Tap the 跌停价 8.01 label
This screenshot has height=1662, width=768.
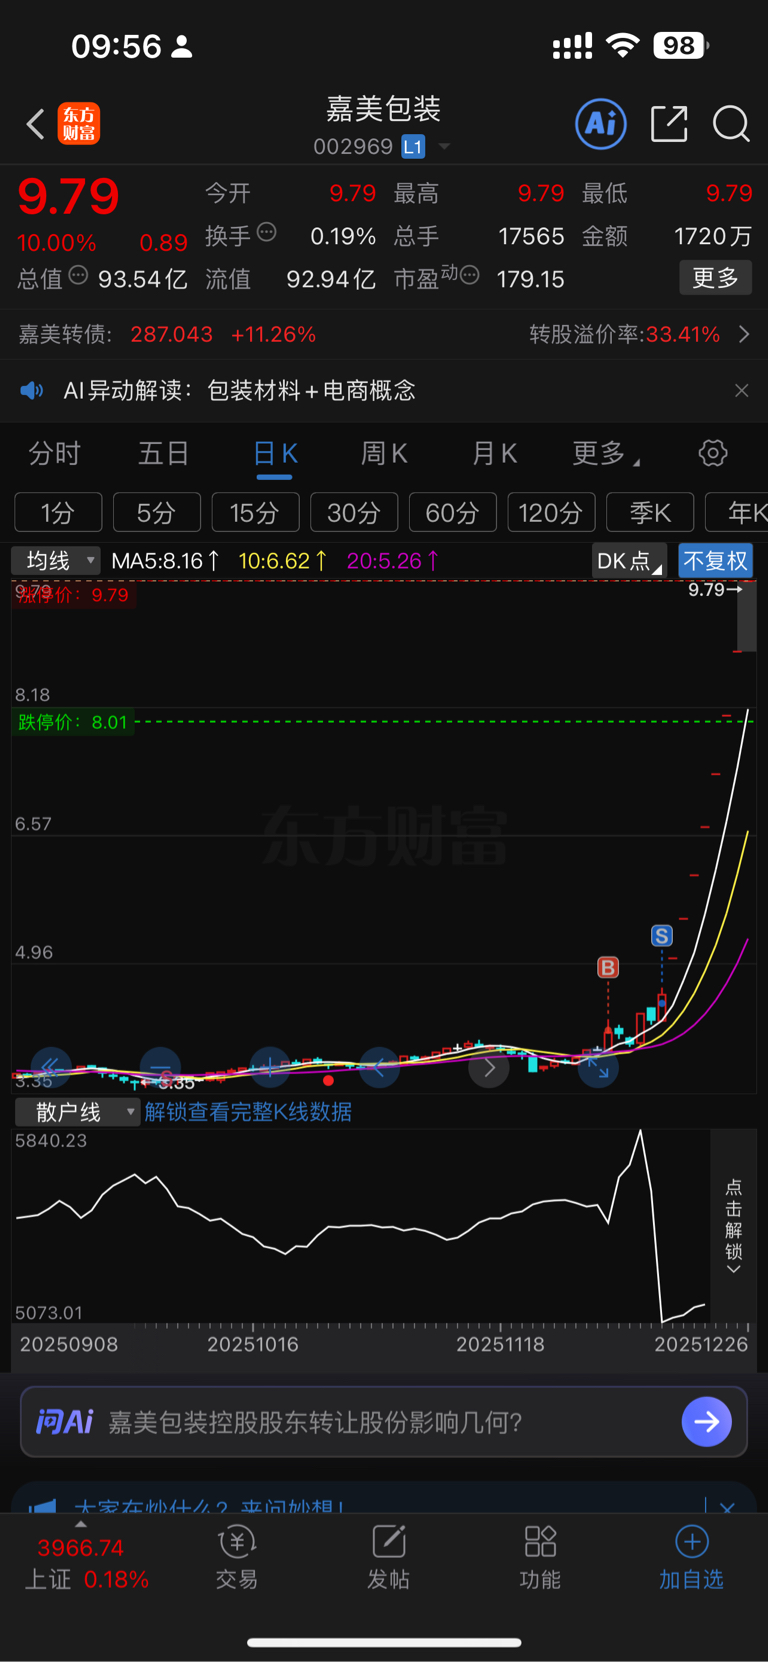[x=72, y=722]
